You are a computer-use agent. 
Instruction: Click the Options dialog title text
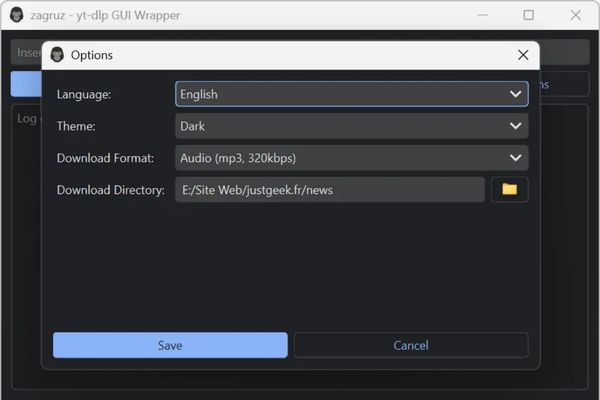(x=92, y=55)
